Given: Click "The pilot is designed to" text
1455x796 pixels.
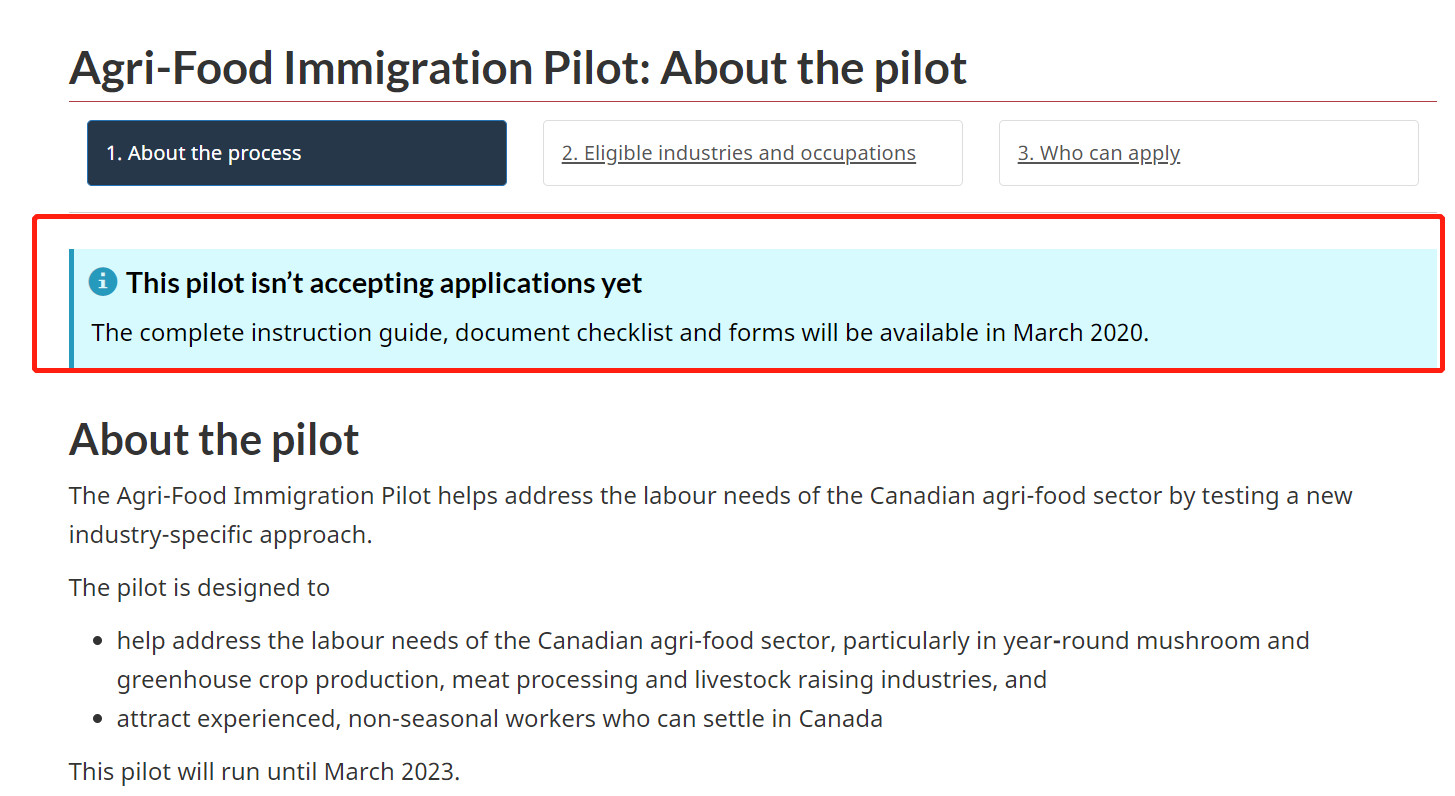Looking at the screenshot, I should [x=199, y=587].
